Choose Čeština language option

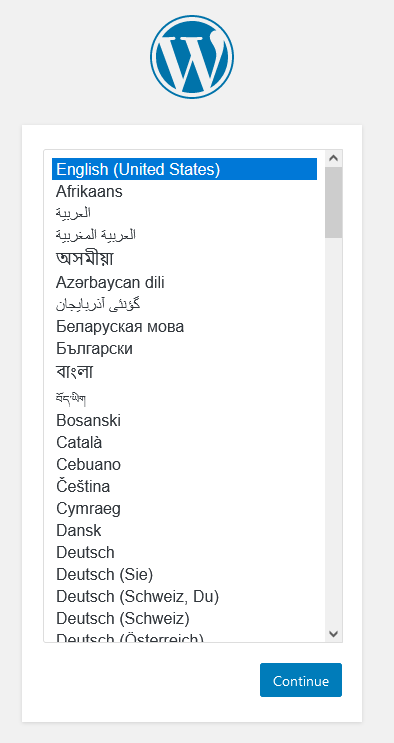point(184,486)
